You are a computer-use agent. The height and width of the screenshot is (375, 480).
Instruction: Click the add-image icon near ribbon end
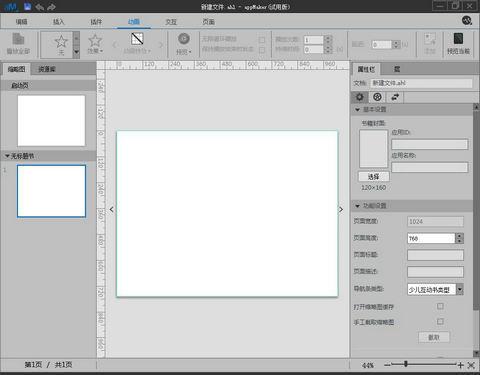430,39
